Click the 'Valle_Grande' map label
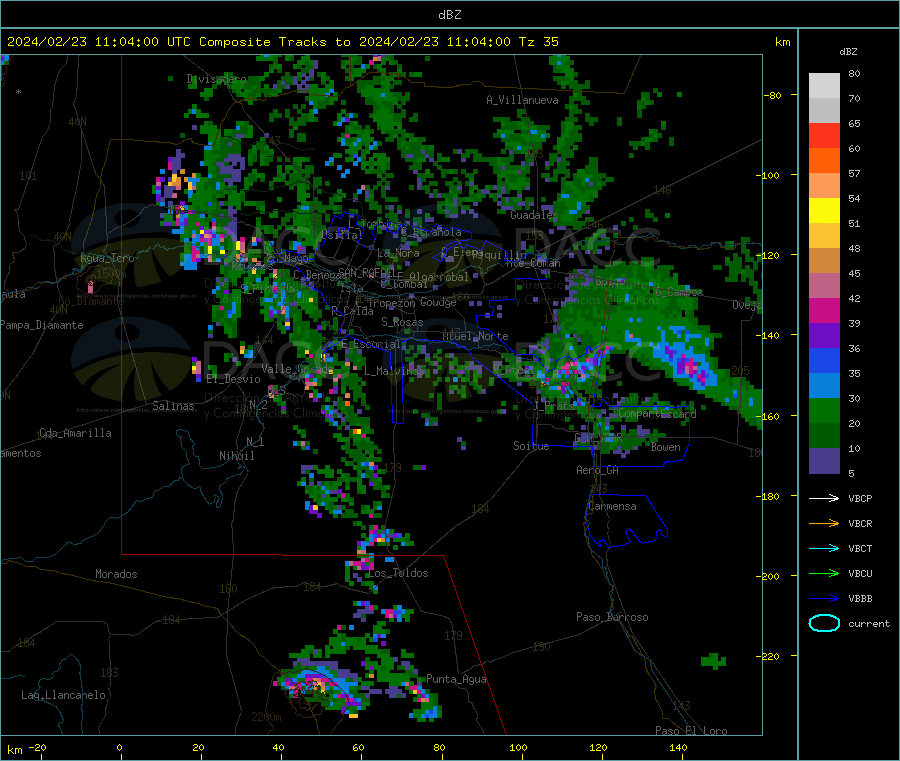This screenshot has height=761, width=900. (x=297, y=369)
